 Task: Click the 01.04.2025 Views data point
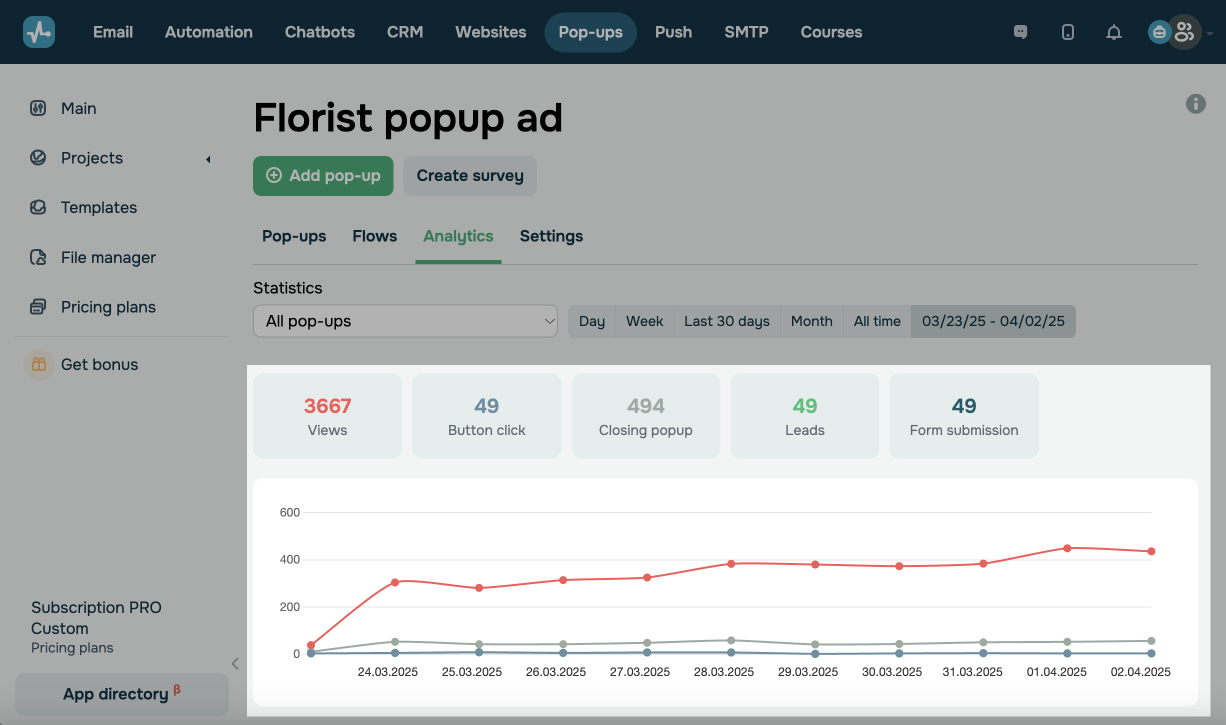(1067, 548)
